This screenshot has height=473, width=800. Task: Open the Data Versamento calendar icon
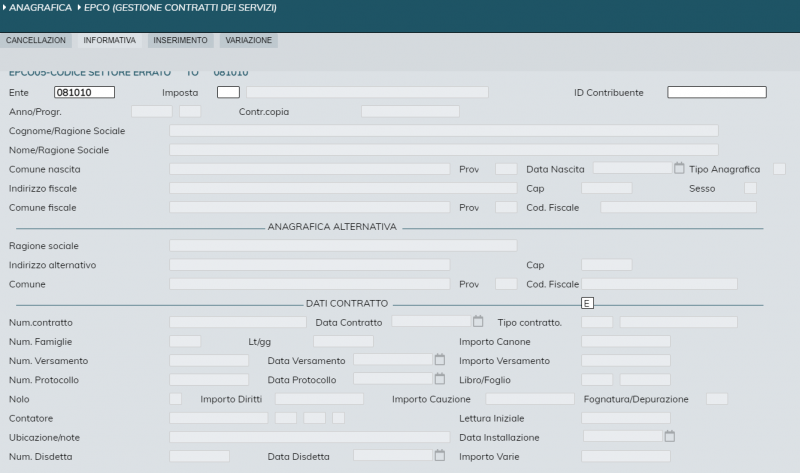tap(439, 359)
